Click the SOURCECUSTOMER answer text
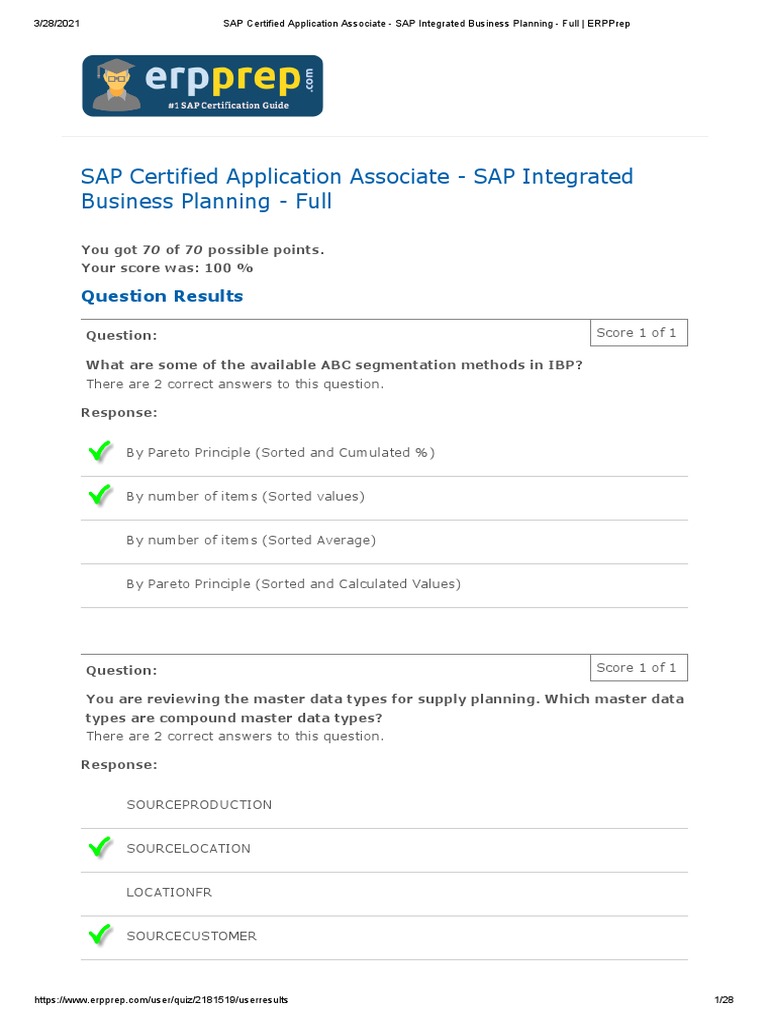The height and width of the screenshot is (1024, 768). point(191,936)
